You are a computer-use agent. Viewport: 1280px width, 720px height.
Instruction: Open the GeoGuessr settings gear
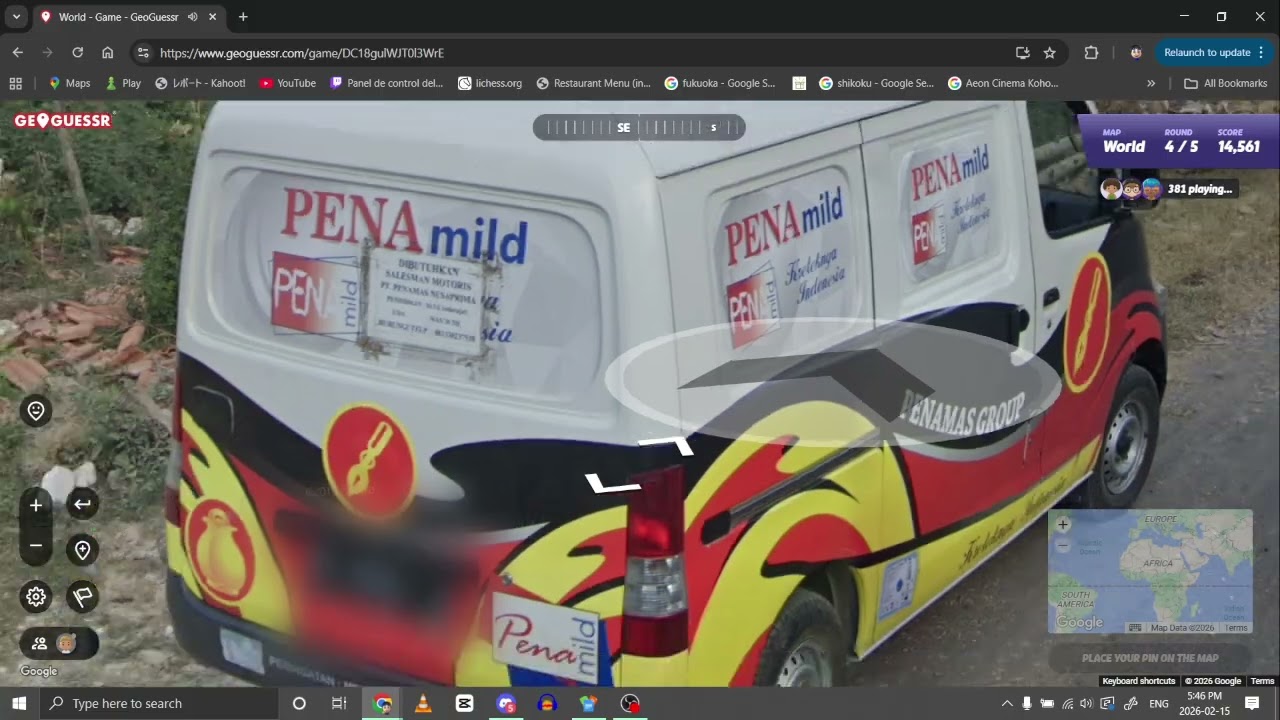point(36,597)
